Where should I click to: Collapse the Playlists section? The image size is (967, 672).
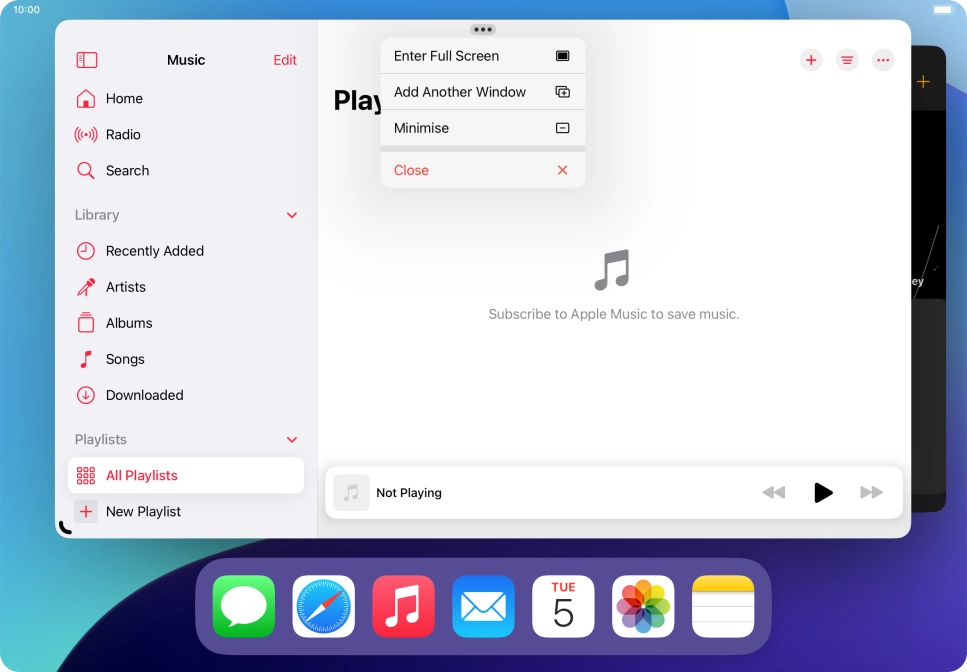(292, 439)
